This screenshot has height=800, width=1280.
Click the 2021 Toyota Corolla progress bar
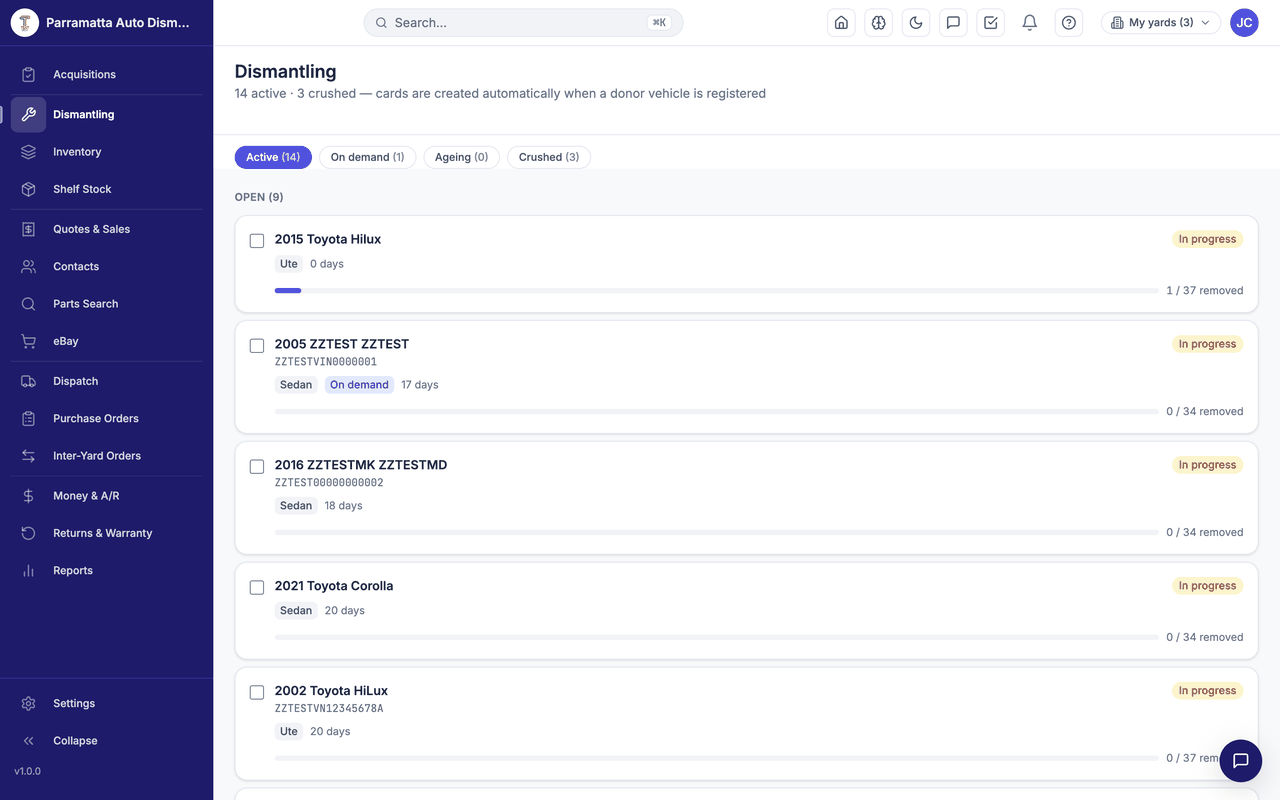(717, 637)
